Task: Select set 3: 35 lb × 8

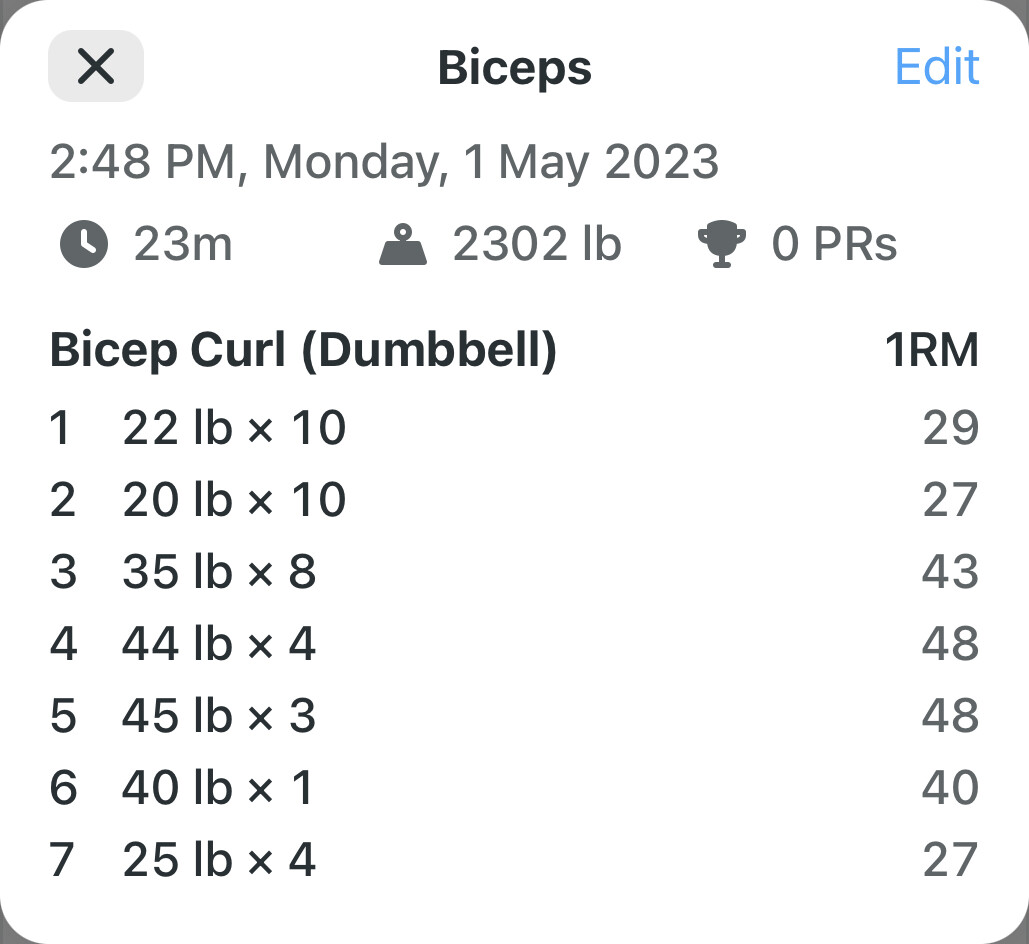Action: tap(514, 572)
